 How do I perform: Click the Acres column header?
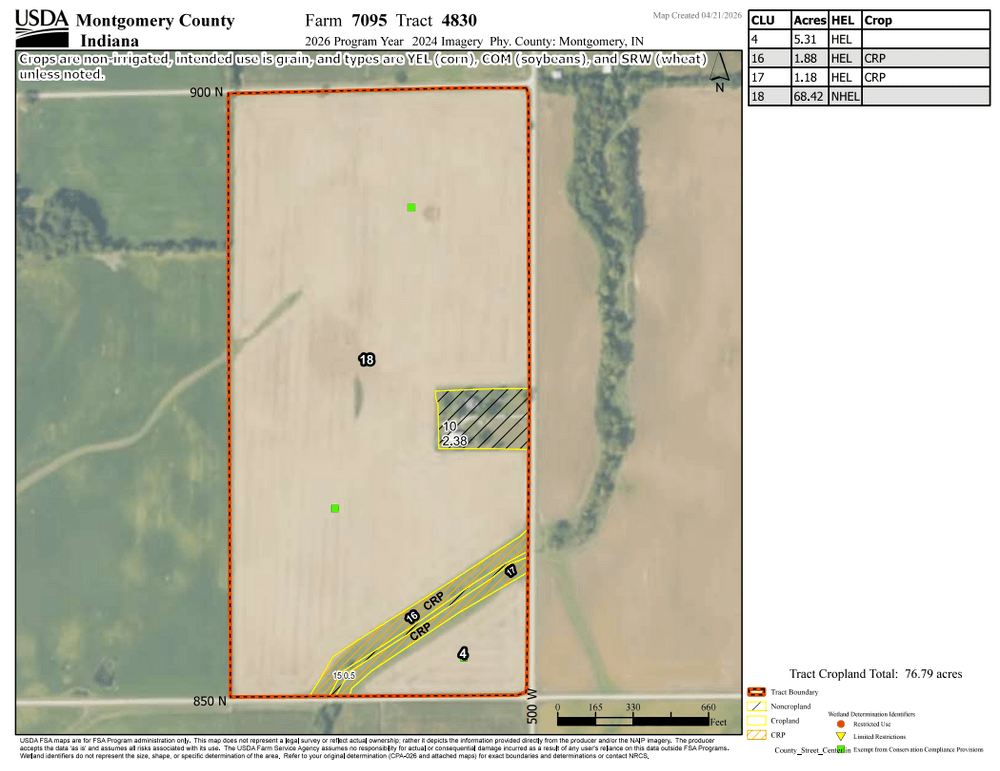click(x=809, y=20)
